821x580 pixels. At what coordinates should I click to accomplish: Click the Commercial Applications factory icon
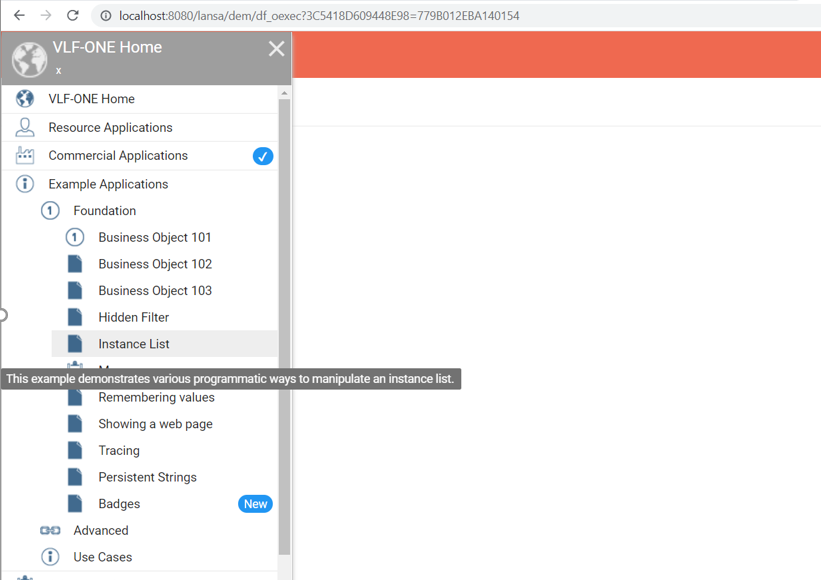pos(24,155)
